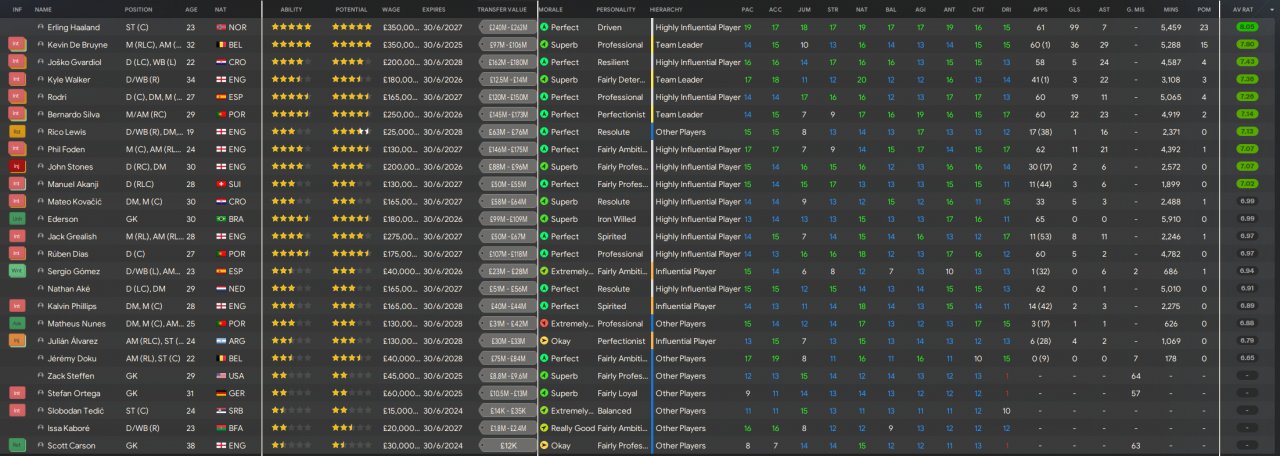
Task: Sort by the HIERARCHY column header
Action: pyautogui.click(x=667, y=9)
